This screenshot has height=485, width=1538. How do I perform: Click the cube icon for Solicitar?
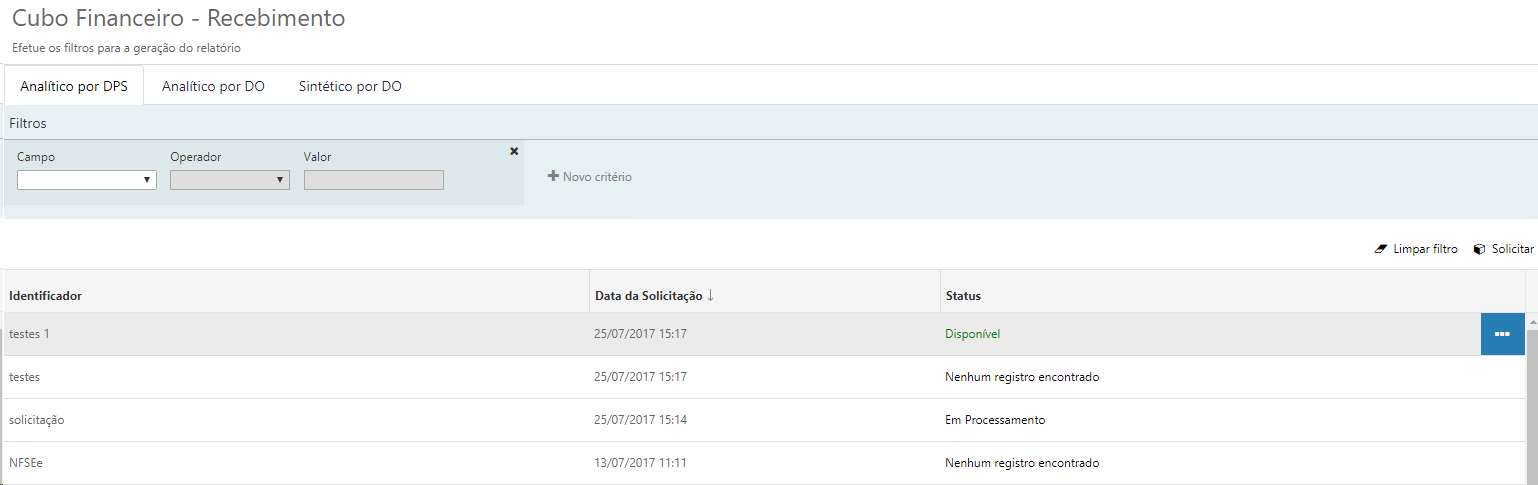click(x=1479, y=249)
